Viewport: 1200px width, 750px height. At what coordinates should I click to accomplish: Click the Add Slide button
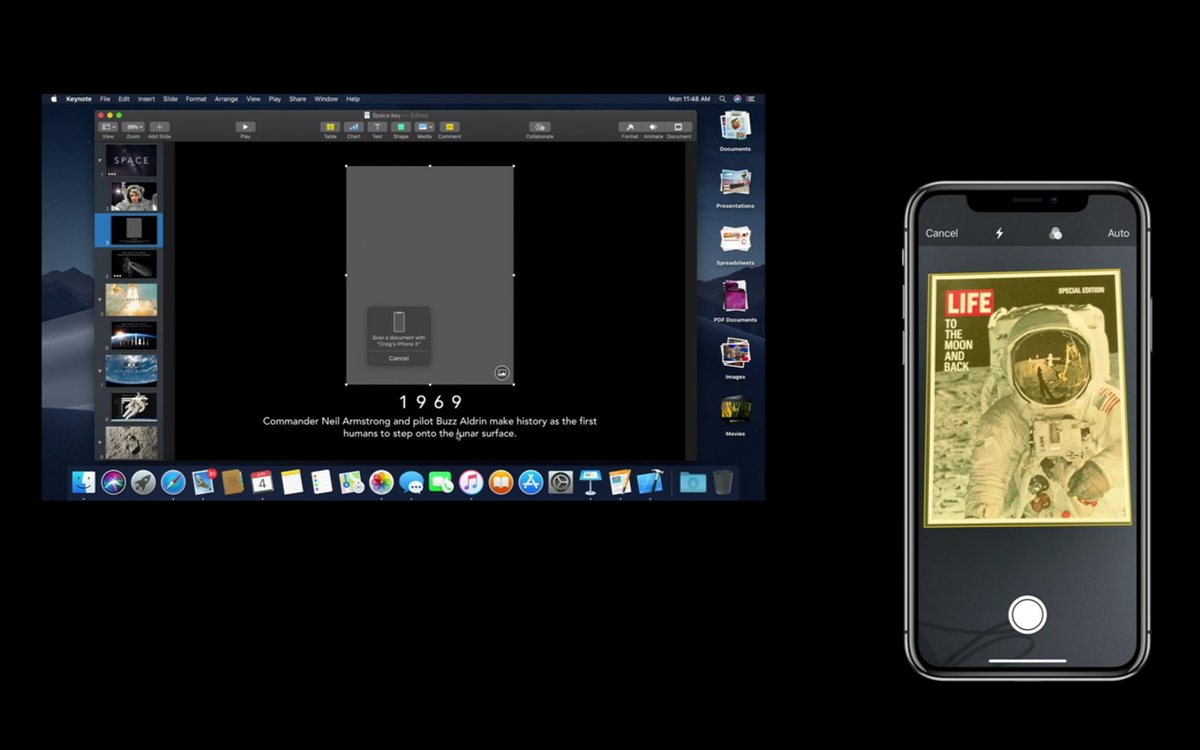click(159, 127)
